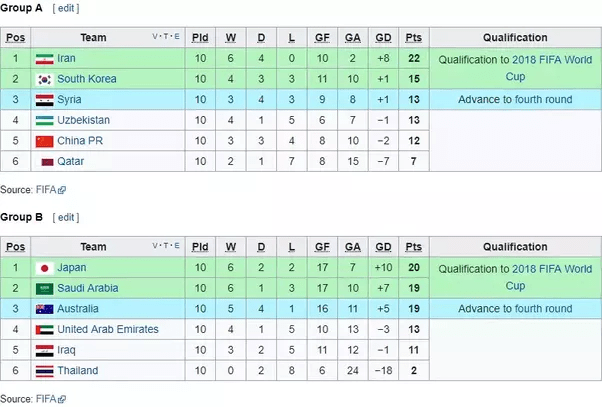Select the GD column header in Group B
The image size is (602, 407).
tap(383, 247)
